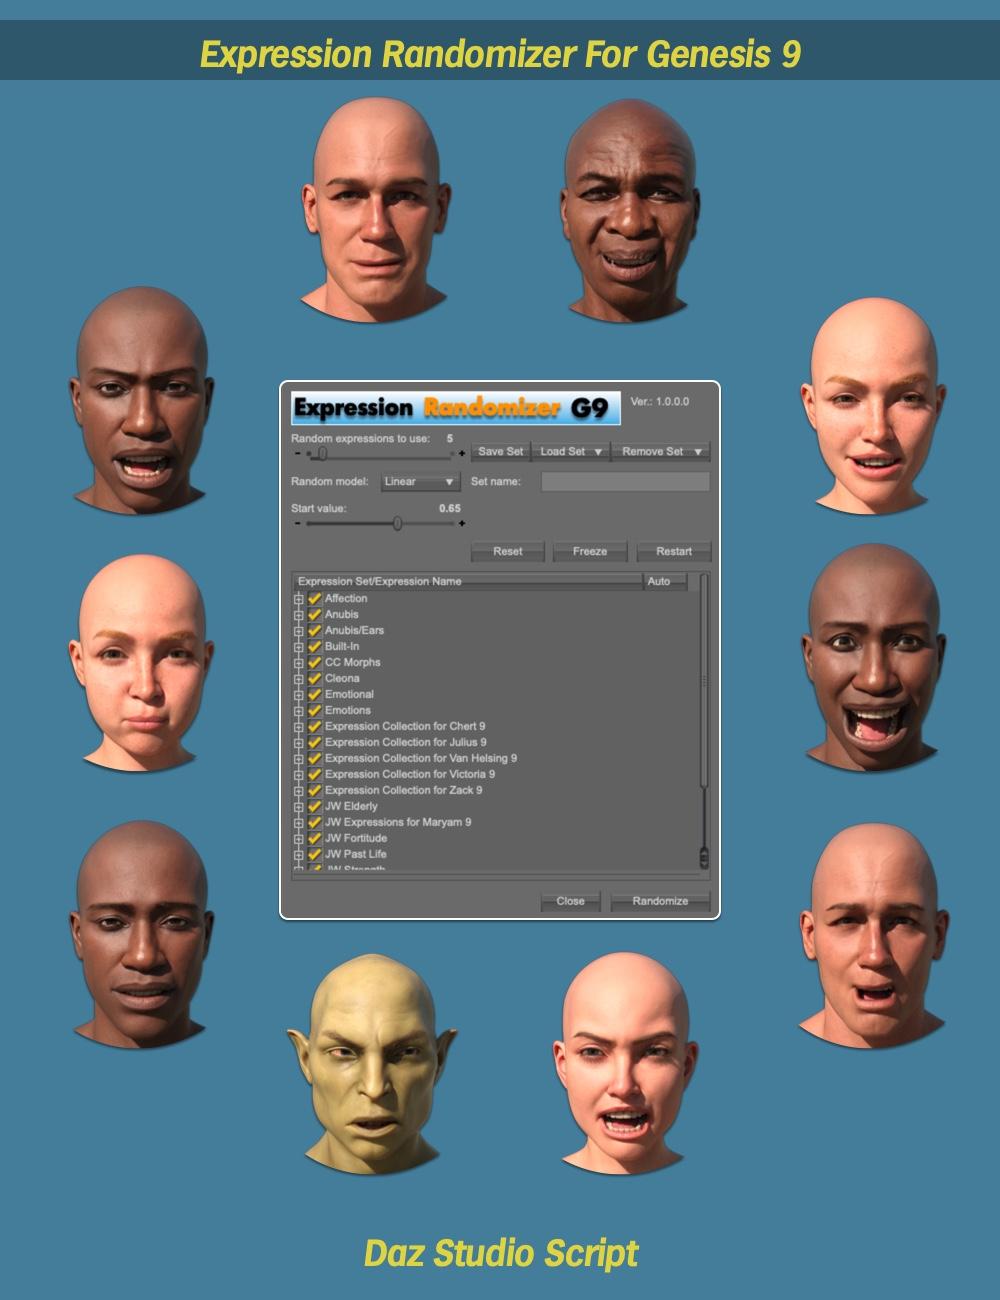Image resolution: width=1000 pixels, height=1300 pixels.
Task: Click the Freeze button
Action: 590,551
